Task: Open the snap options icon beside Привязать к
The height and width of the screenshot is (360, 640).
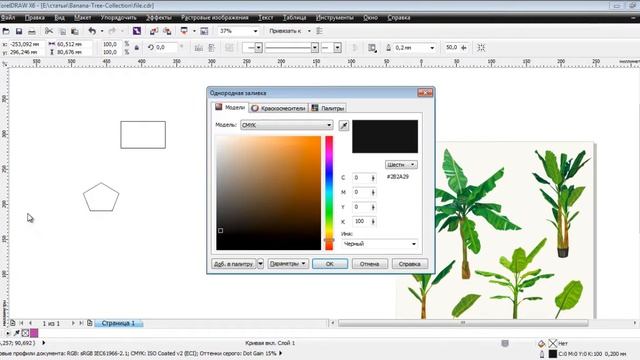Action: (320, 31)
